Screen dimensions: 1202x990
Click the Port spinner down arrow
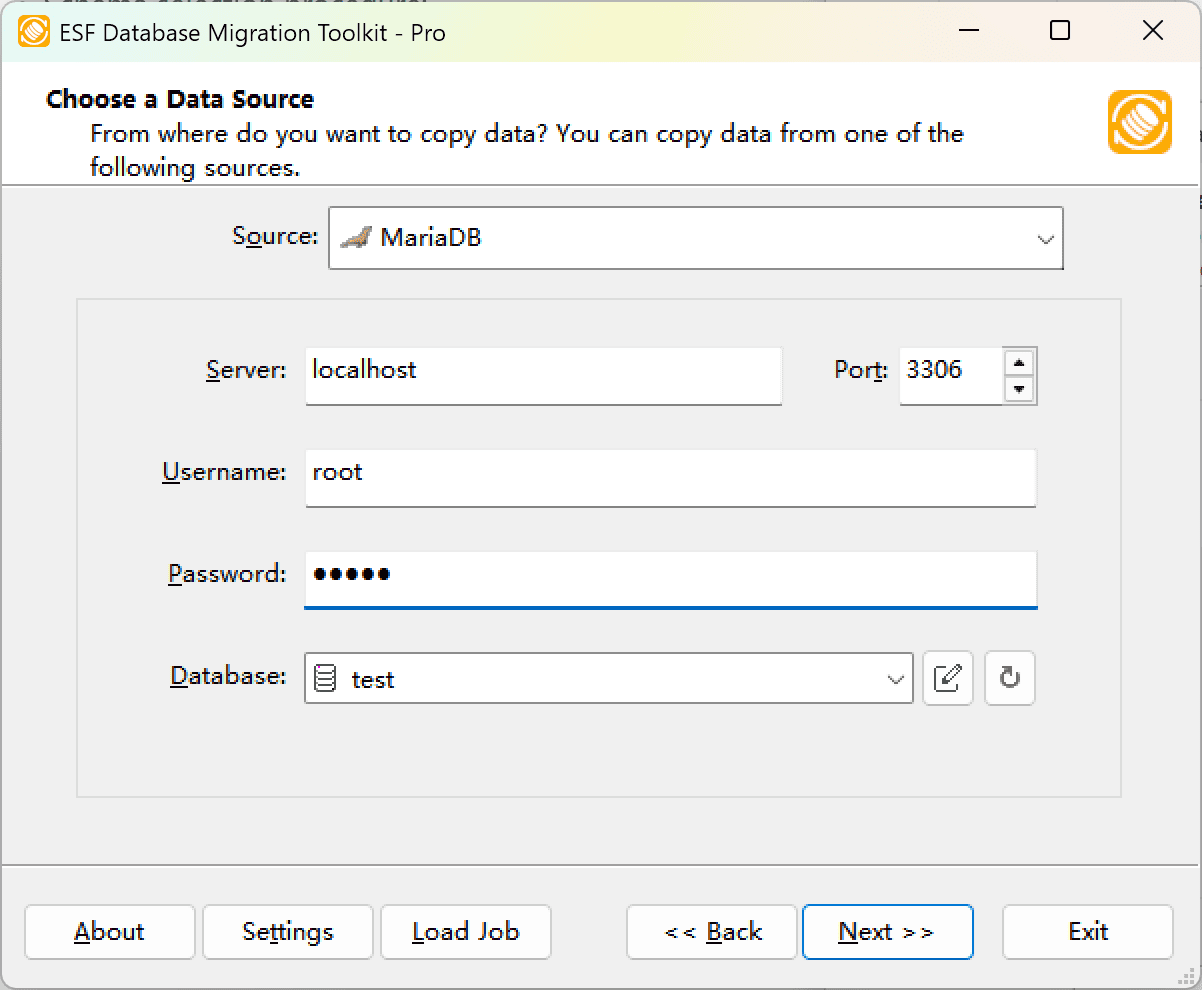pos(1020,388)
